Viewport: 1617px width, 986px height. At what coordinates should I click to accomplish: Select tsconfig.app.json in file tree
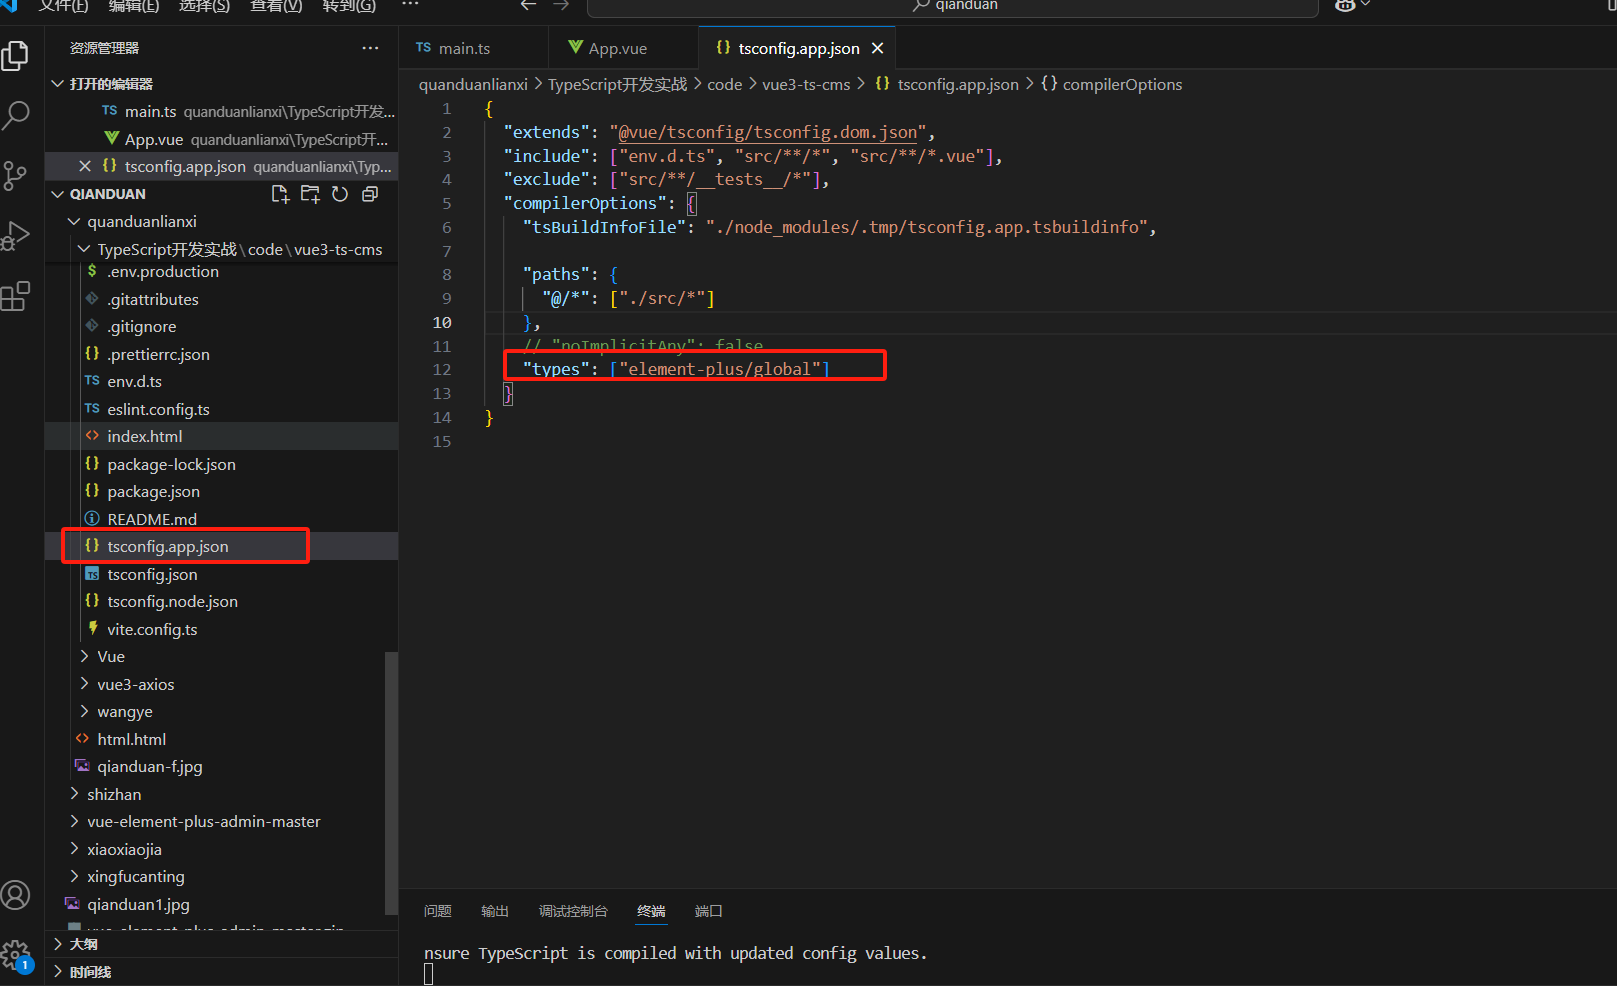[221, 546]
